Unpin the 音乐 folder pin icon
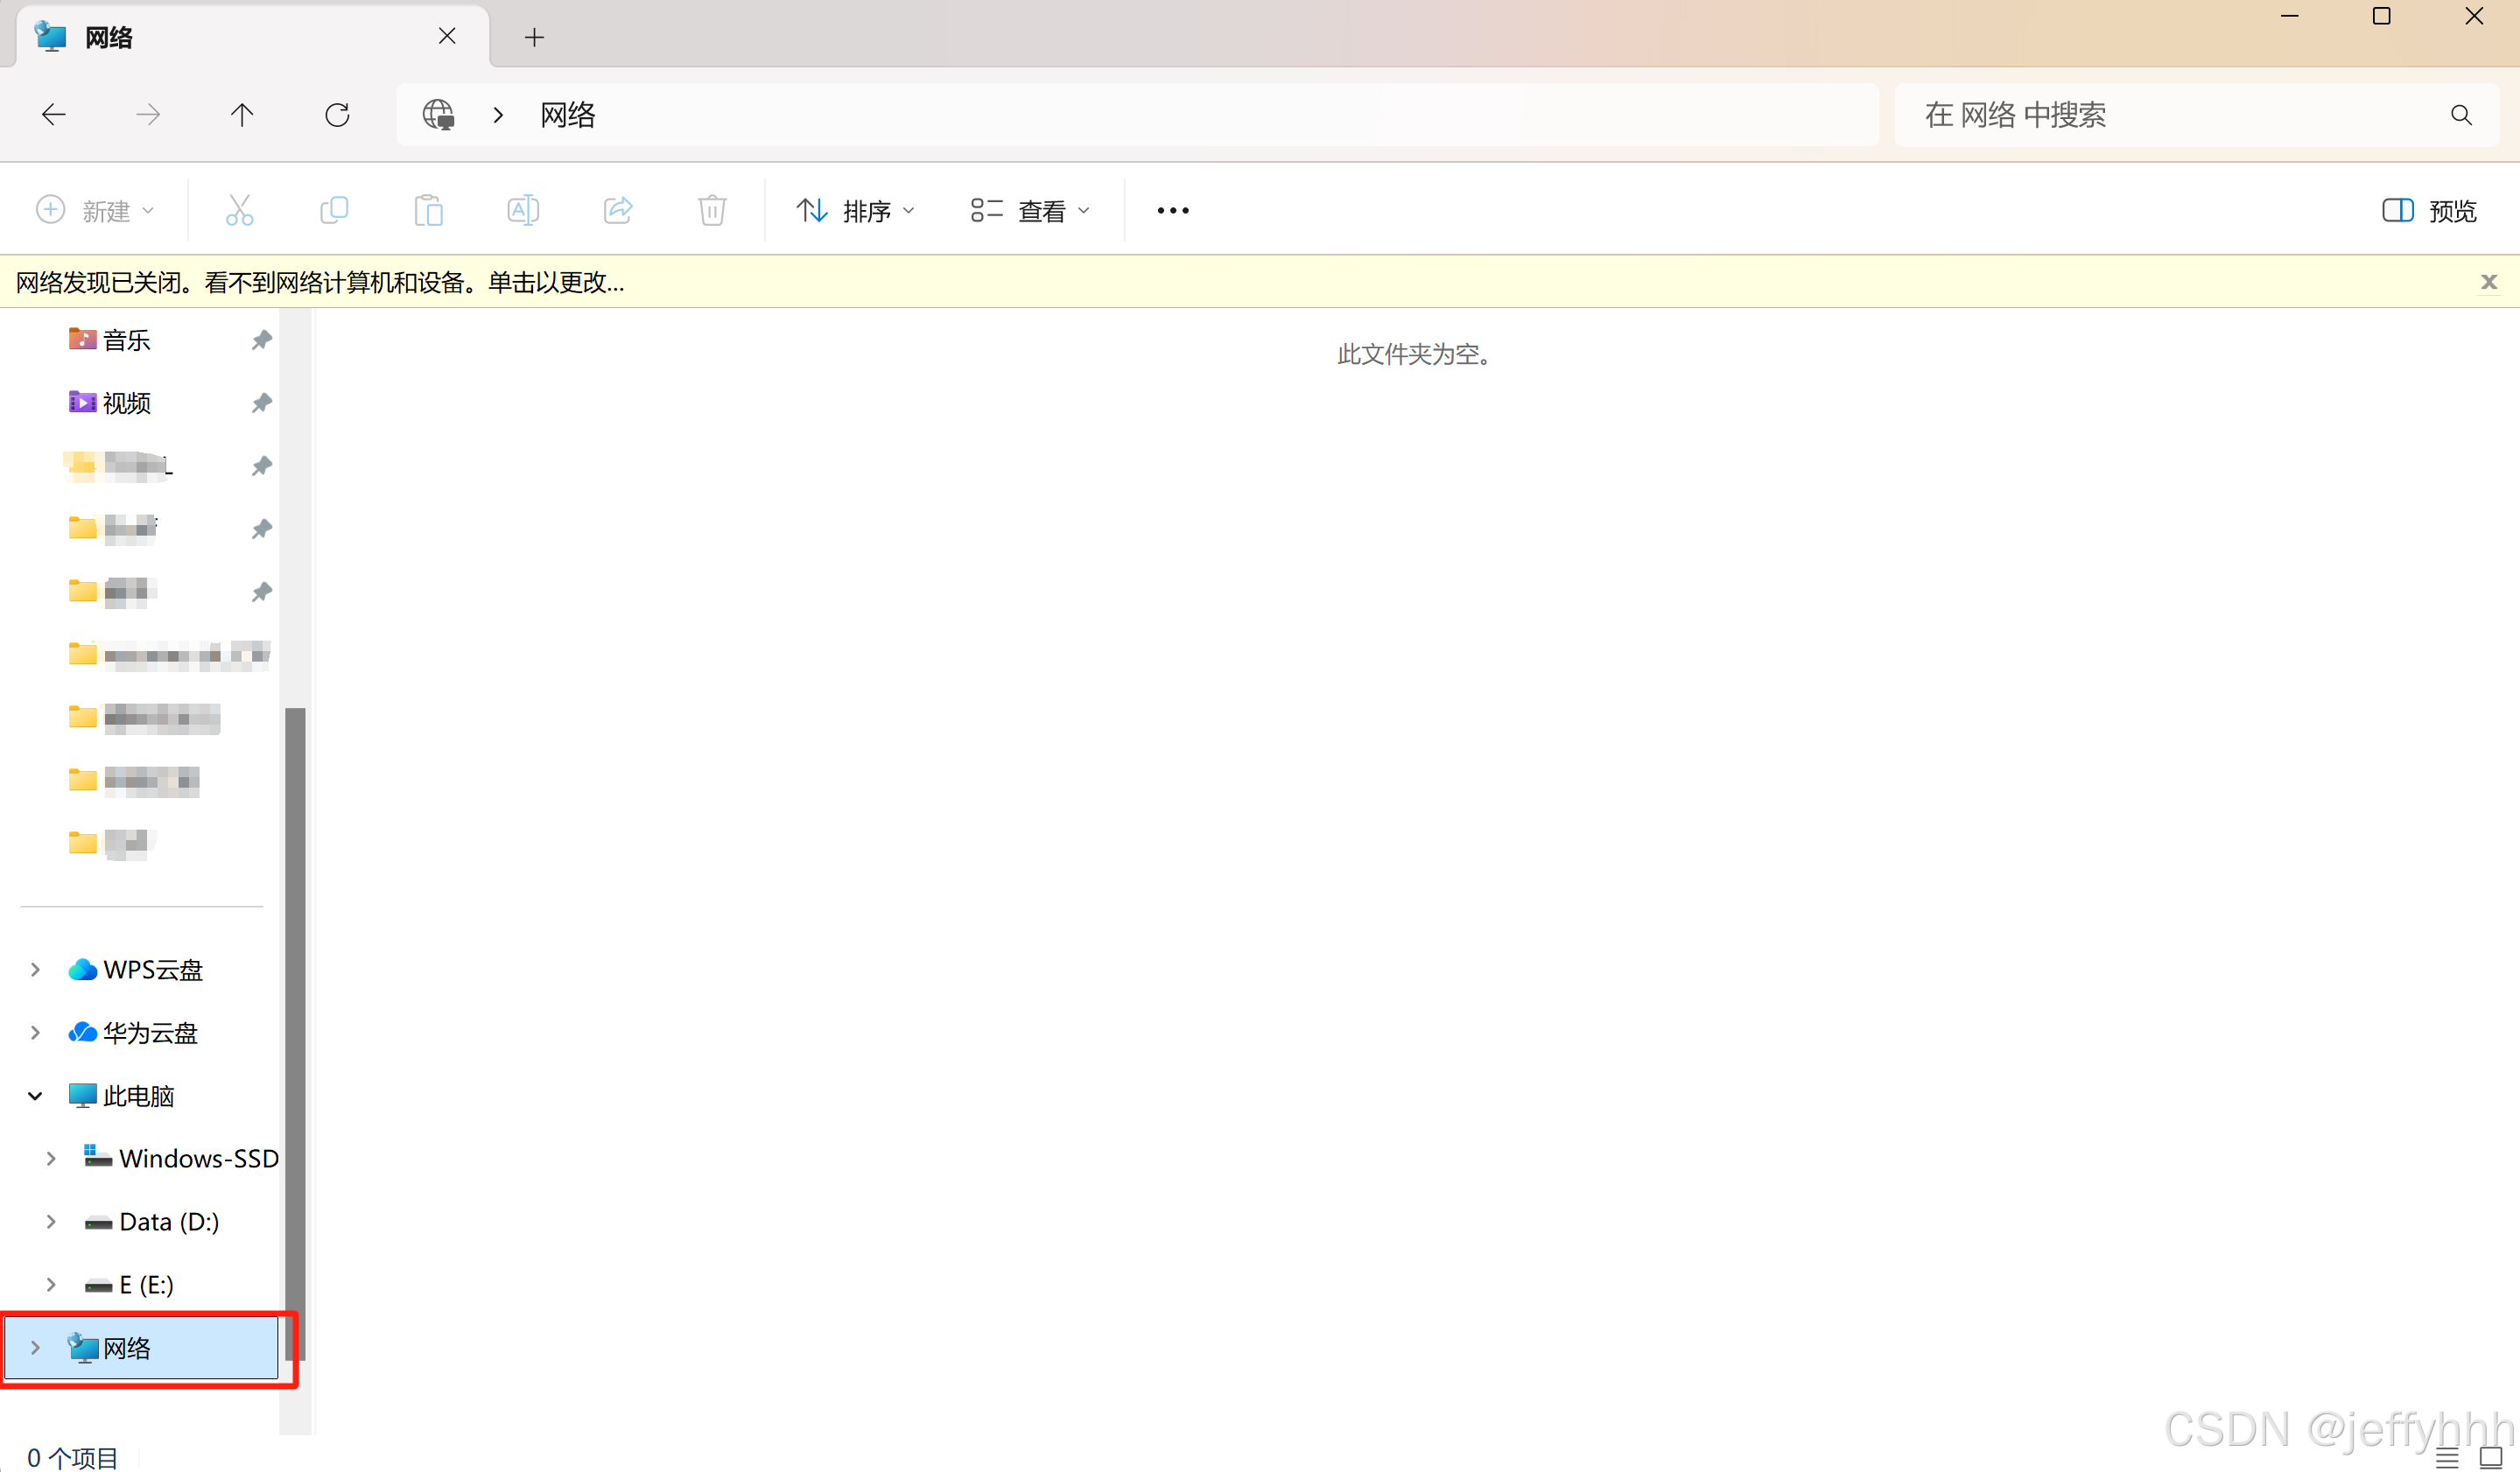 (261, 340)
